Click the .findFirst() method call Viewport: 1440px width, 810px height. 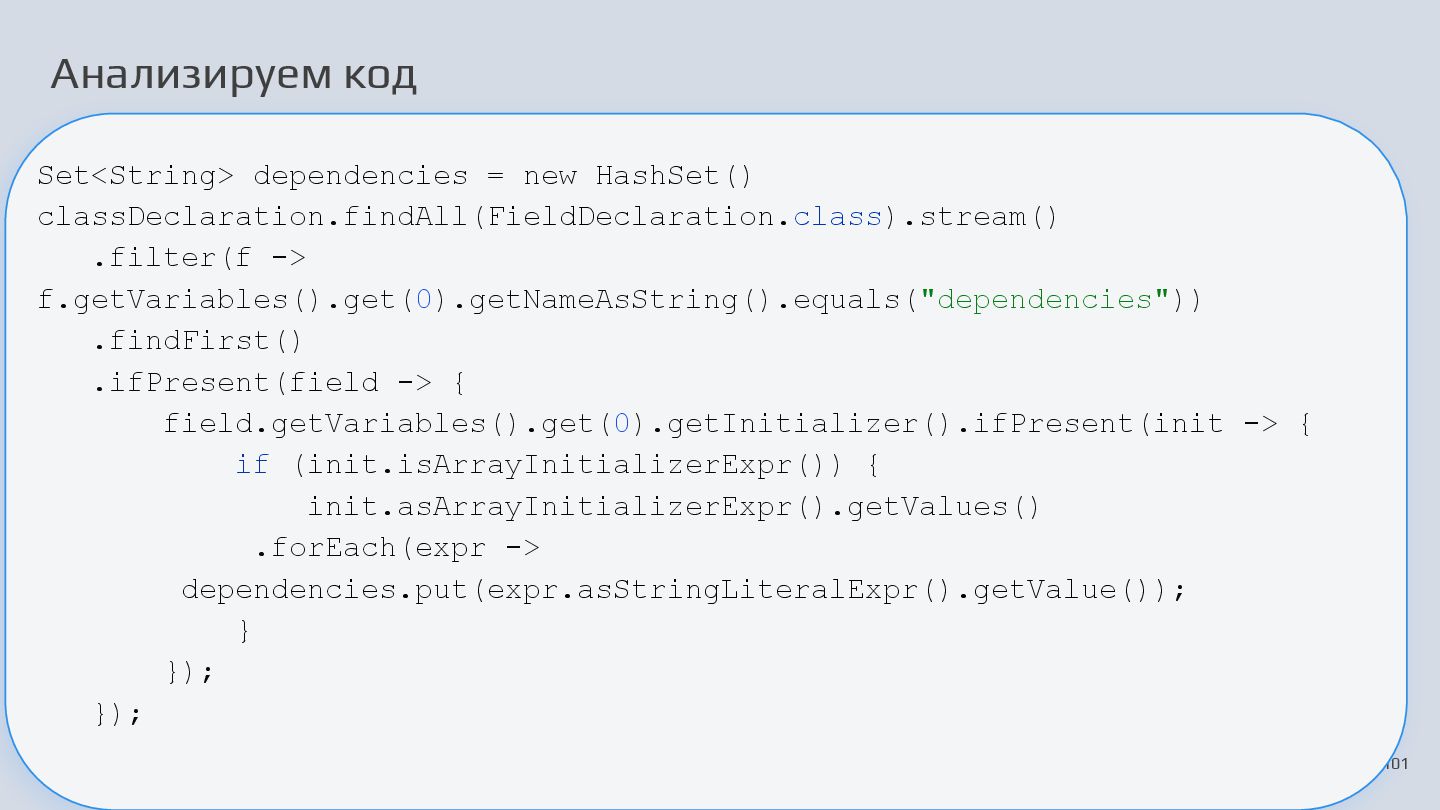pyautogui.click(x=197, y=341)
